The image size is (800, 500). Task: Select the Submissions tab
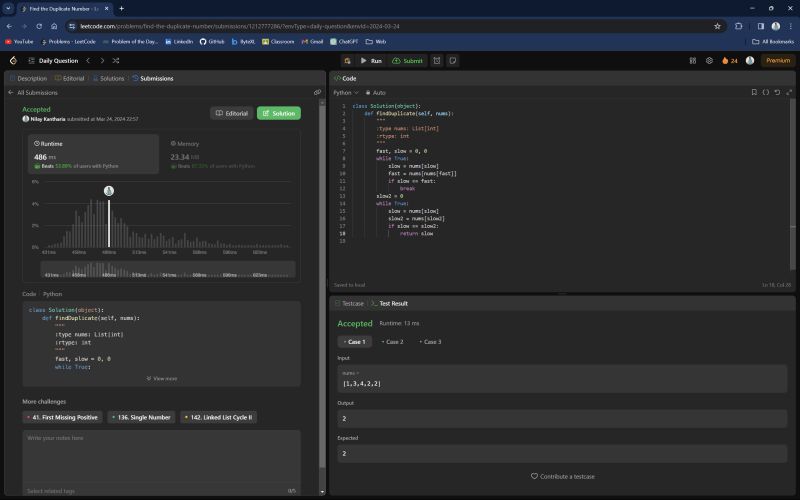153,79
